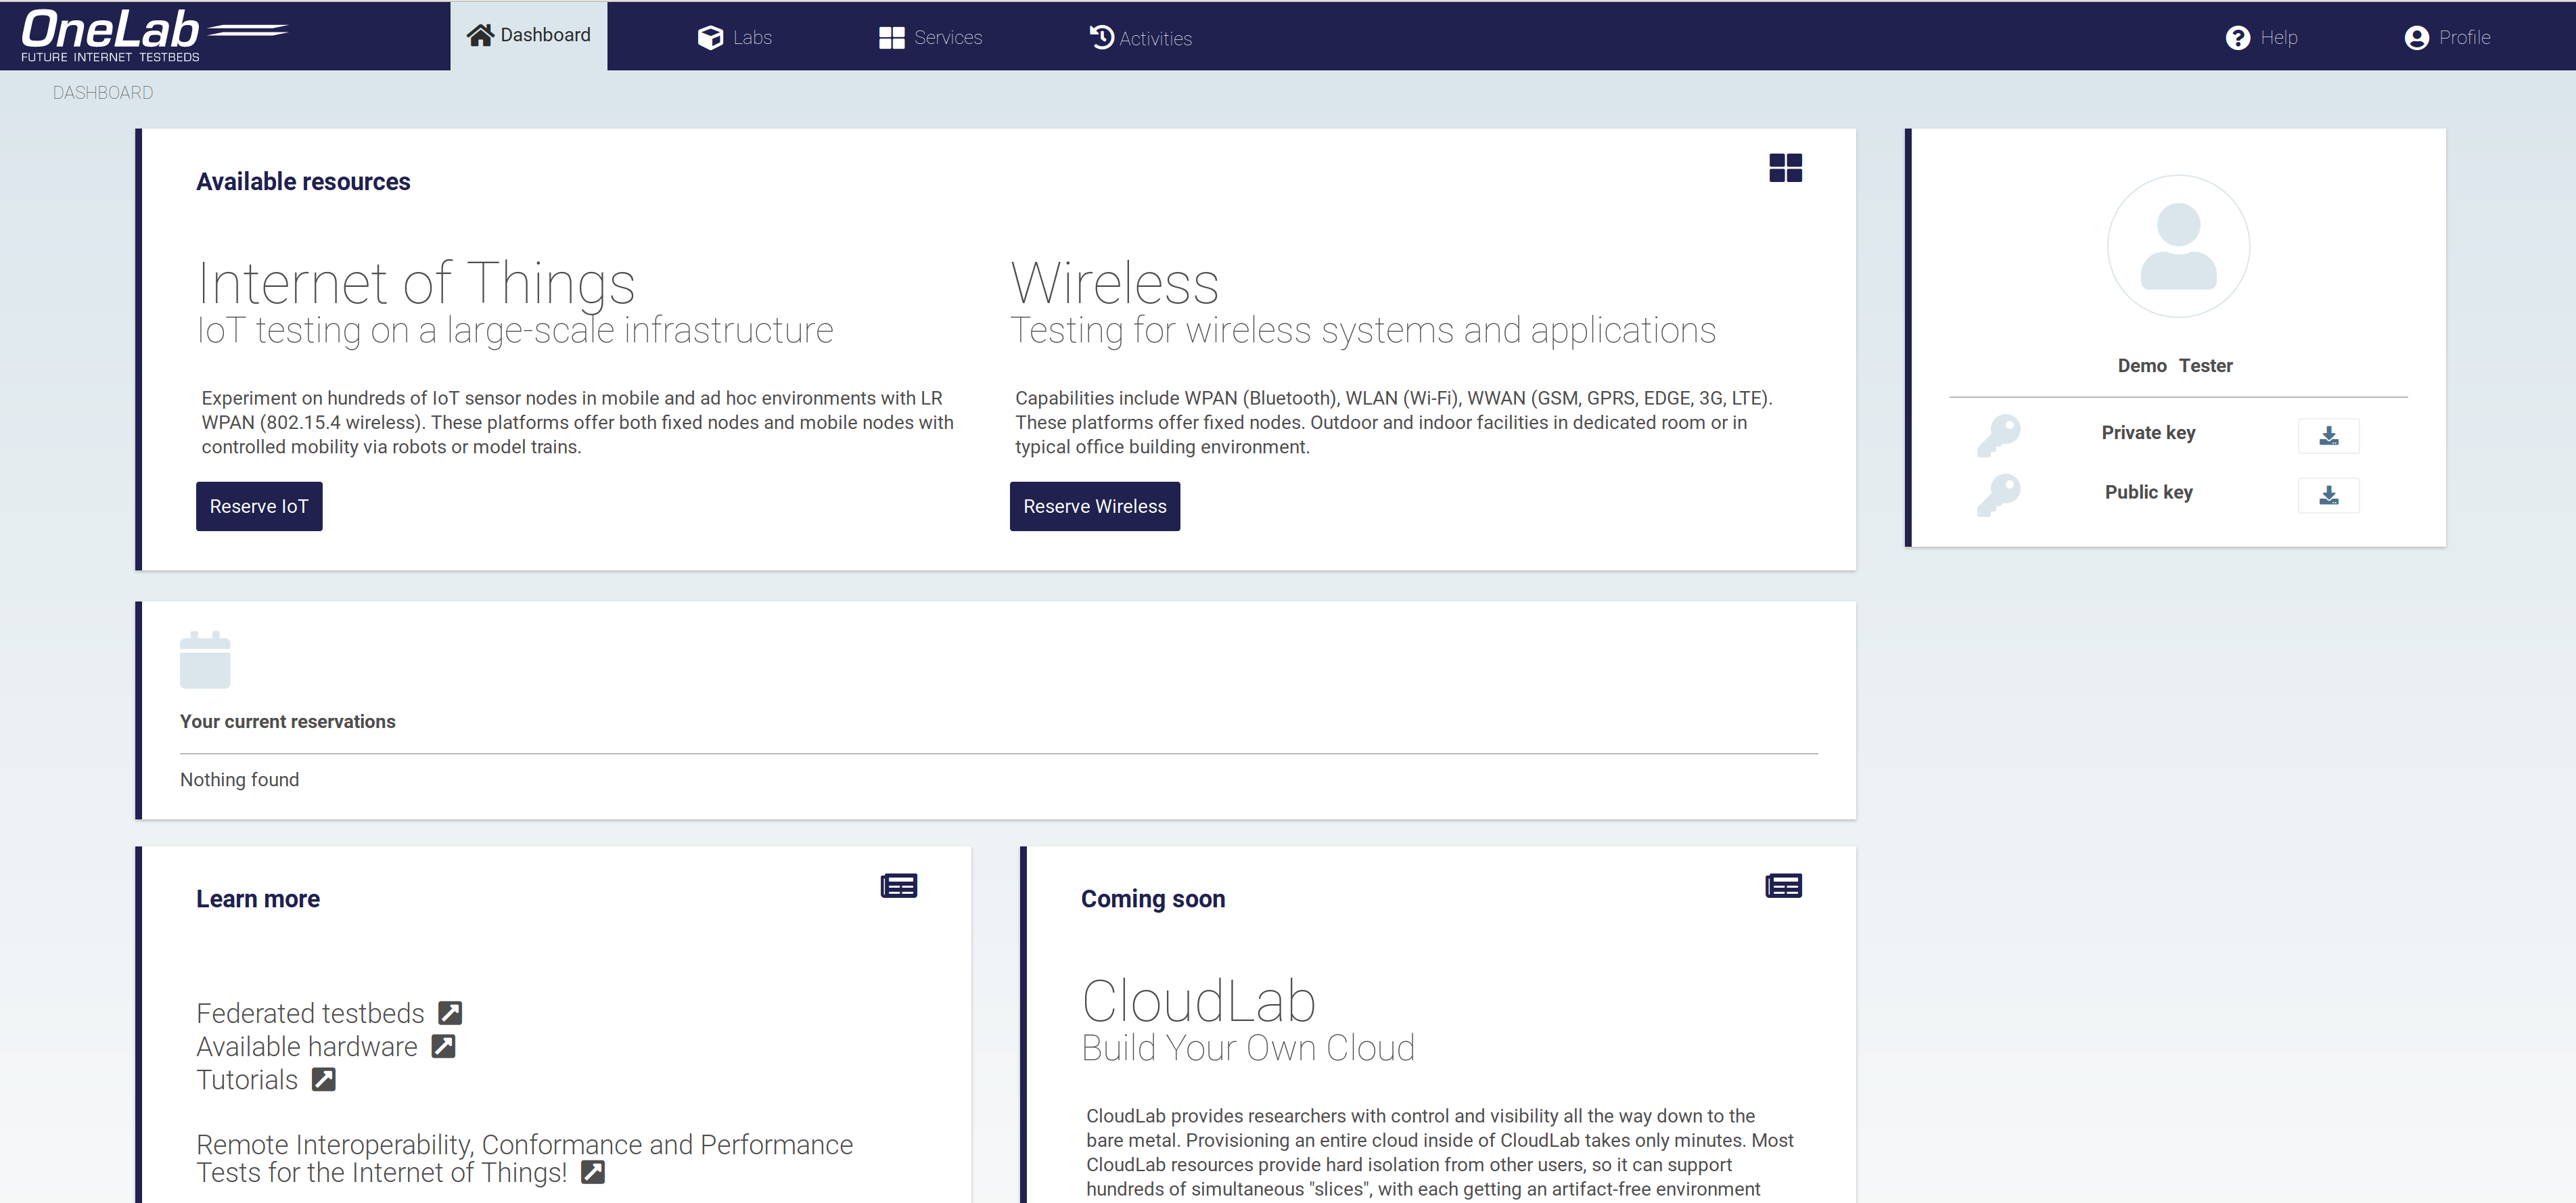Click the list icon in Learn more panel
The height and width of the screenshot is (1203, 2576).
click(898, 885)
